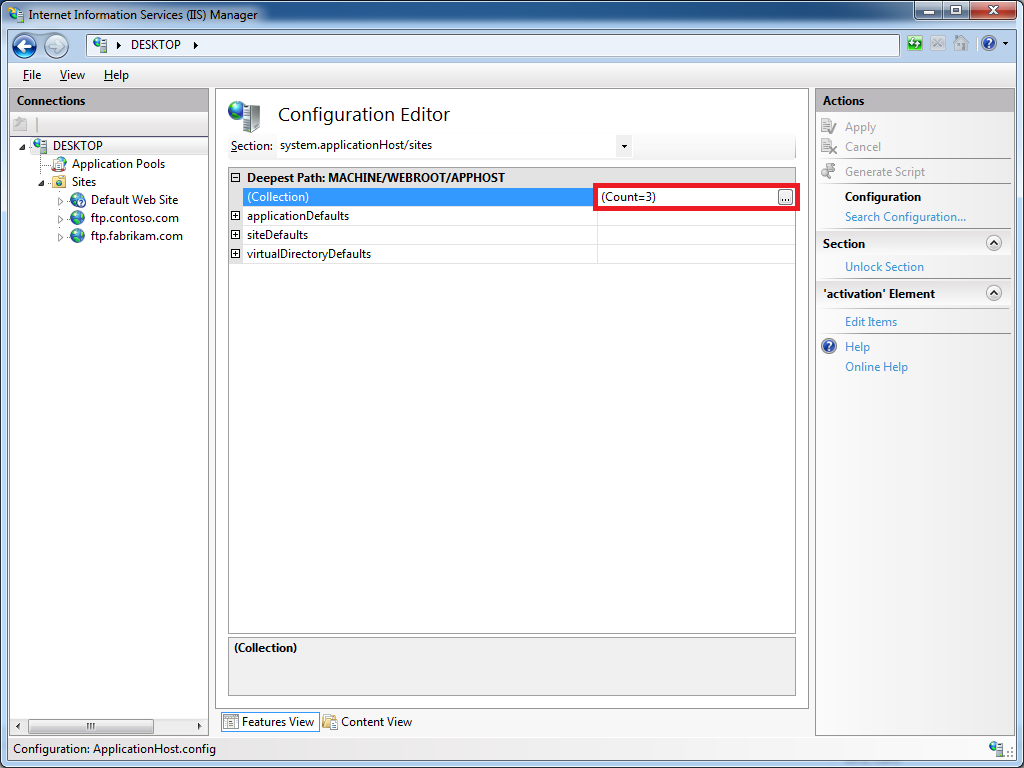Click the Default Web Site globe icon
Viewport: 1024px width, 768px height.
tap(78, 200)
